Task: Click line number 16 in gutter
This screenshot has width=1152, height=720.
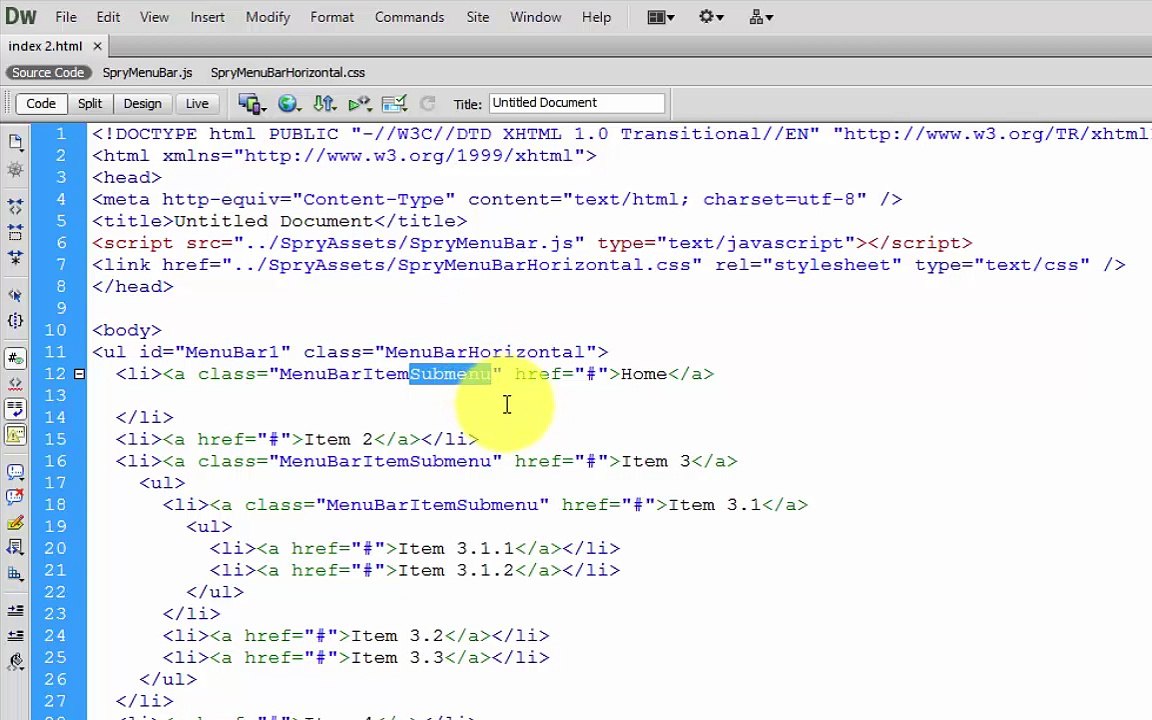Action: pyautogui.click(x=55, y=461)
